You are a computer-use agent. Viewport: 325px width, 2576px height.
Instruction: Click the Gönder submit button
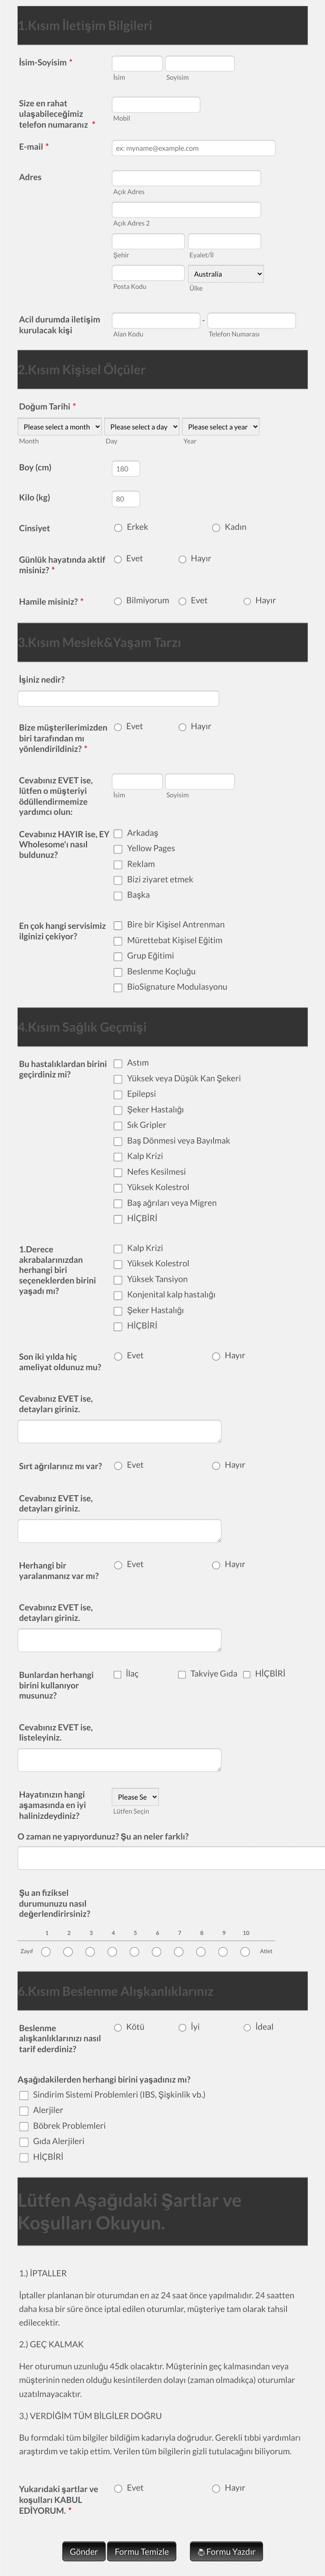tap(83, 2551)
